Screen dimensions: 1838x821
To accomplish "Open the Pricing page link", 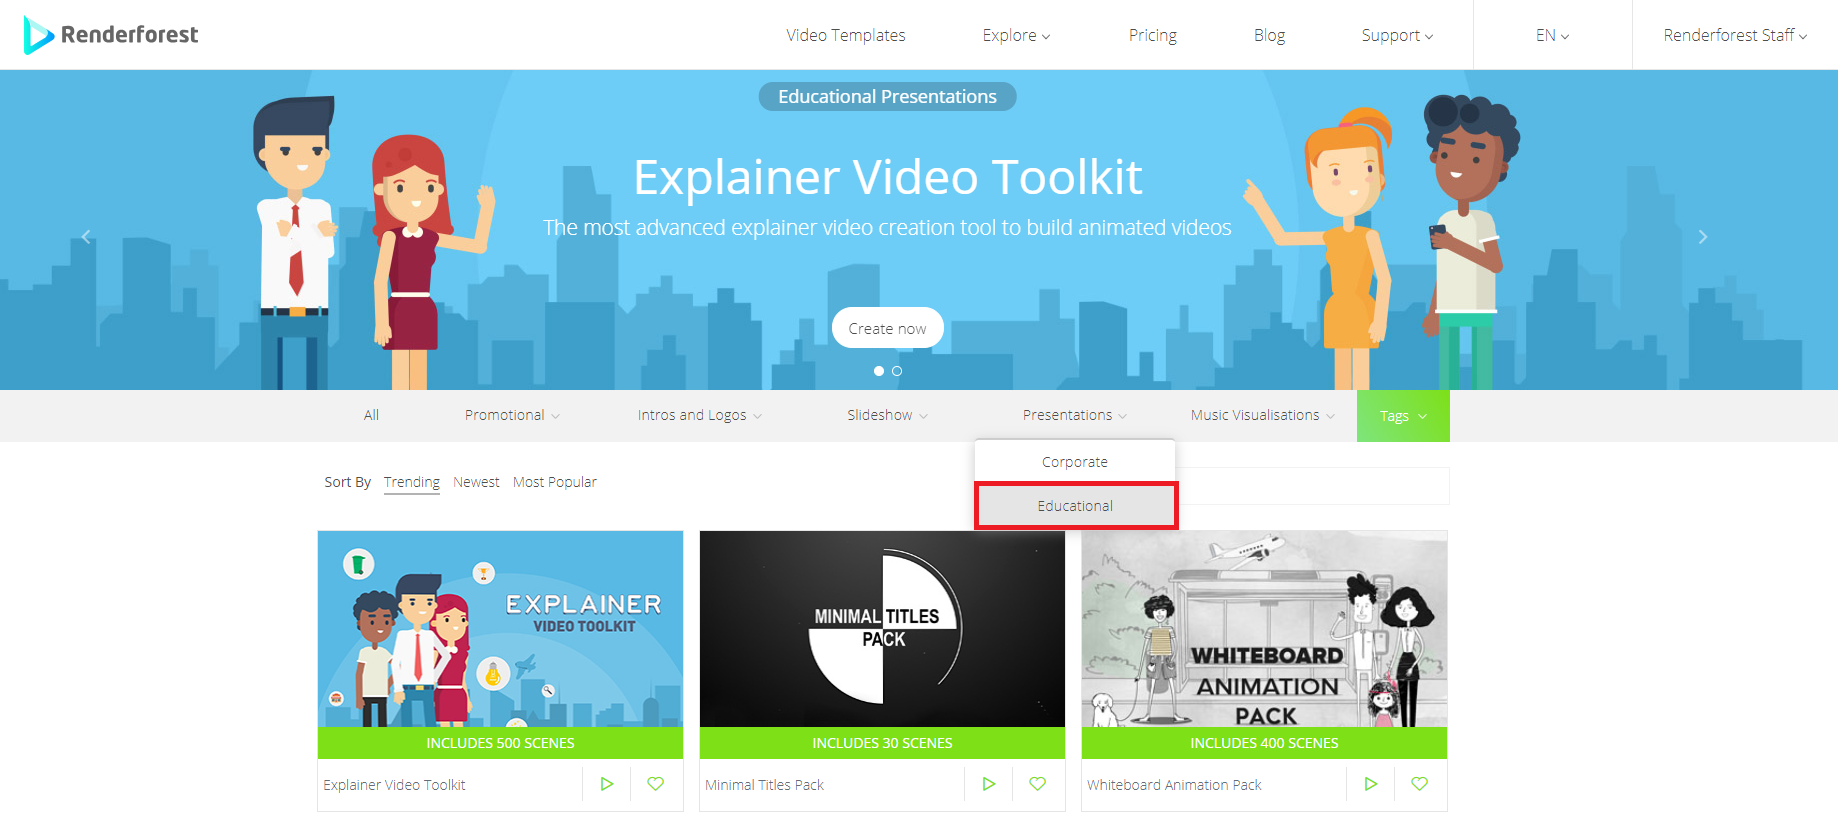I will pos(1152,35).
